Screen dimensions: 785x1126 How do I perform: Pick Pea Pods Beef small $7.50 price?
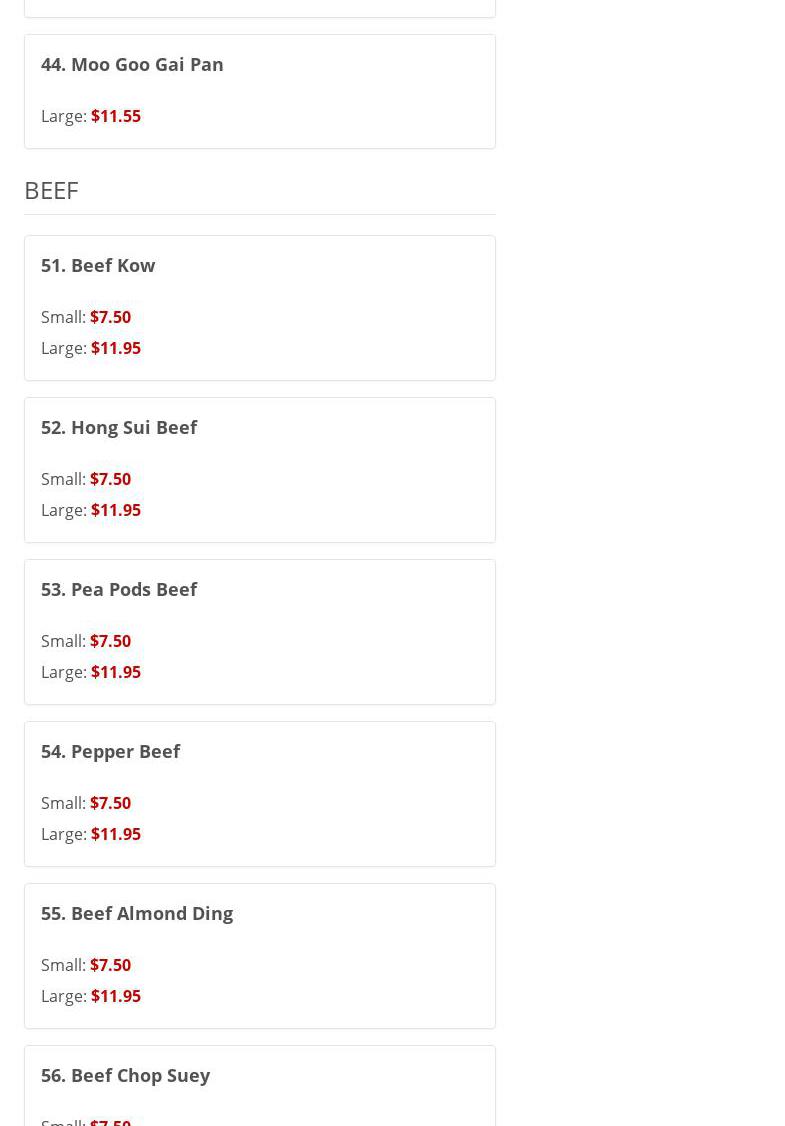[110, 641]
